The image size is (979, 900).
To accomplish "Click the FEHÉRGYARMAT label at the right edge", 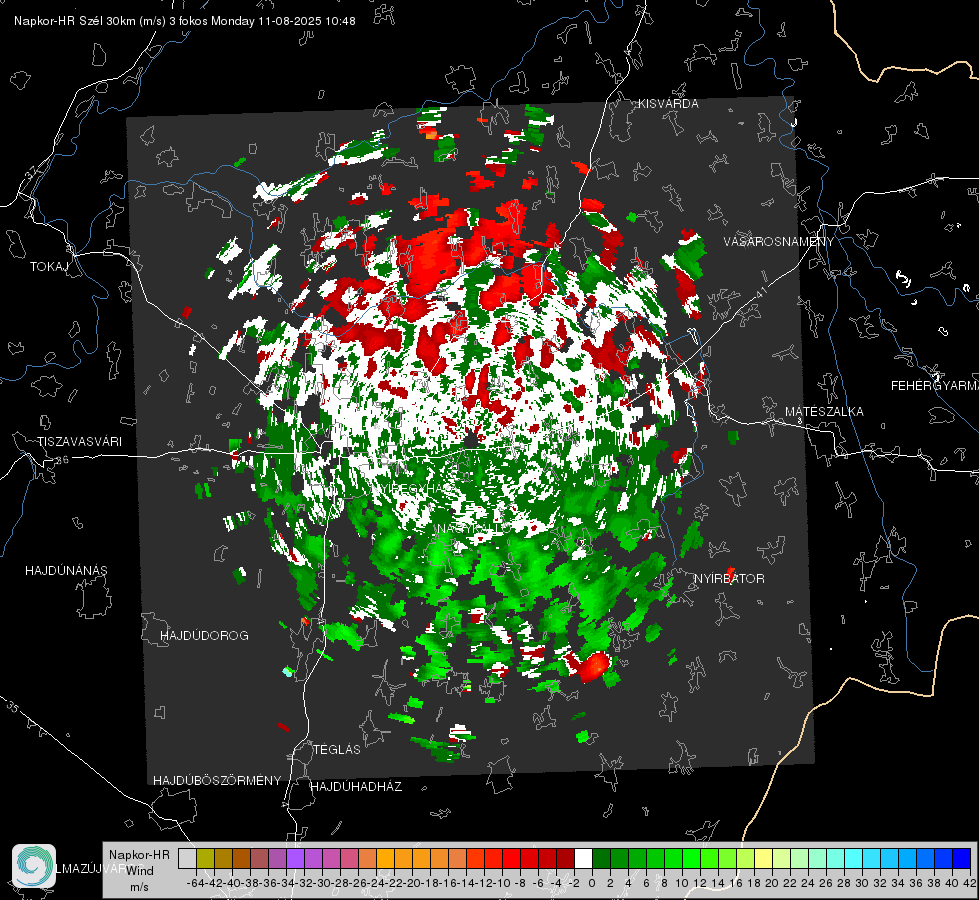I will [935, 386].
